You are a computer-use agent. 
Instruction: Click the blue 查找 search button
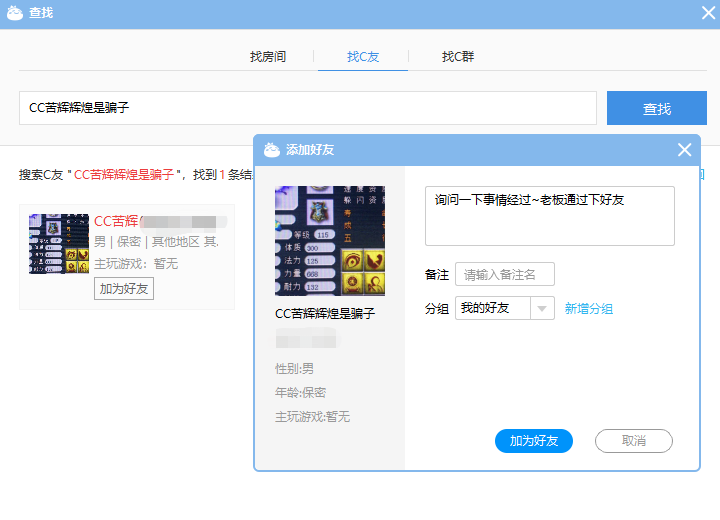click(657, 108)
